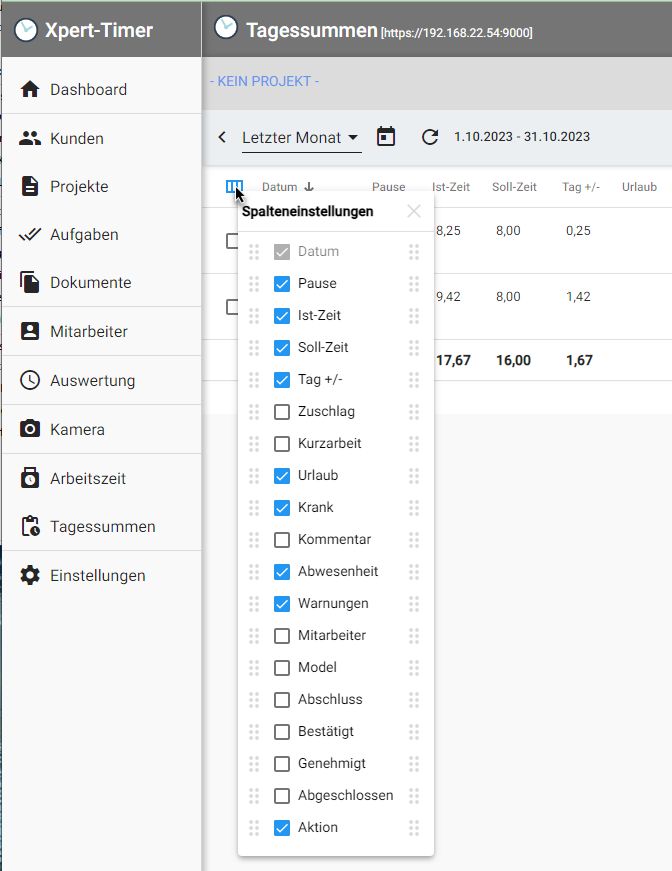The width and height of the screenshot is (672, 871).
Task: Enable the Mitarbeiter column checkbox
Action: pos(282,636)
